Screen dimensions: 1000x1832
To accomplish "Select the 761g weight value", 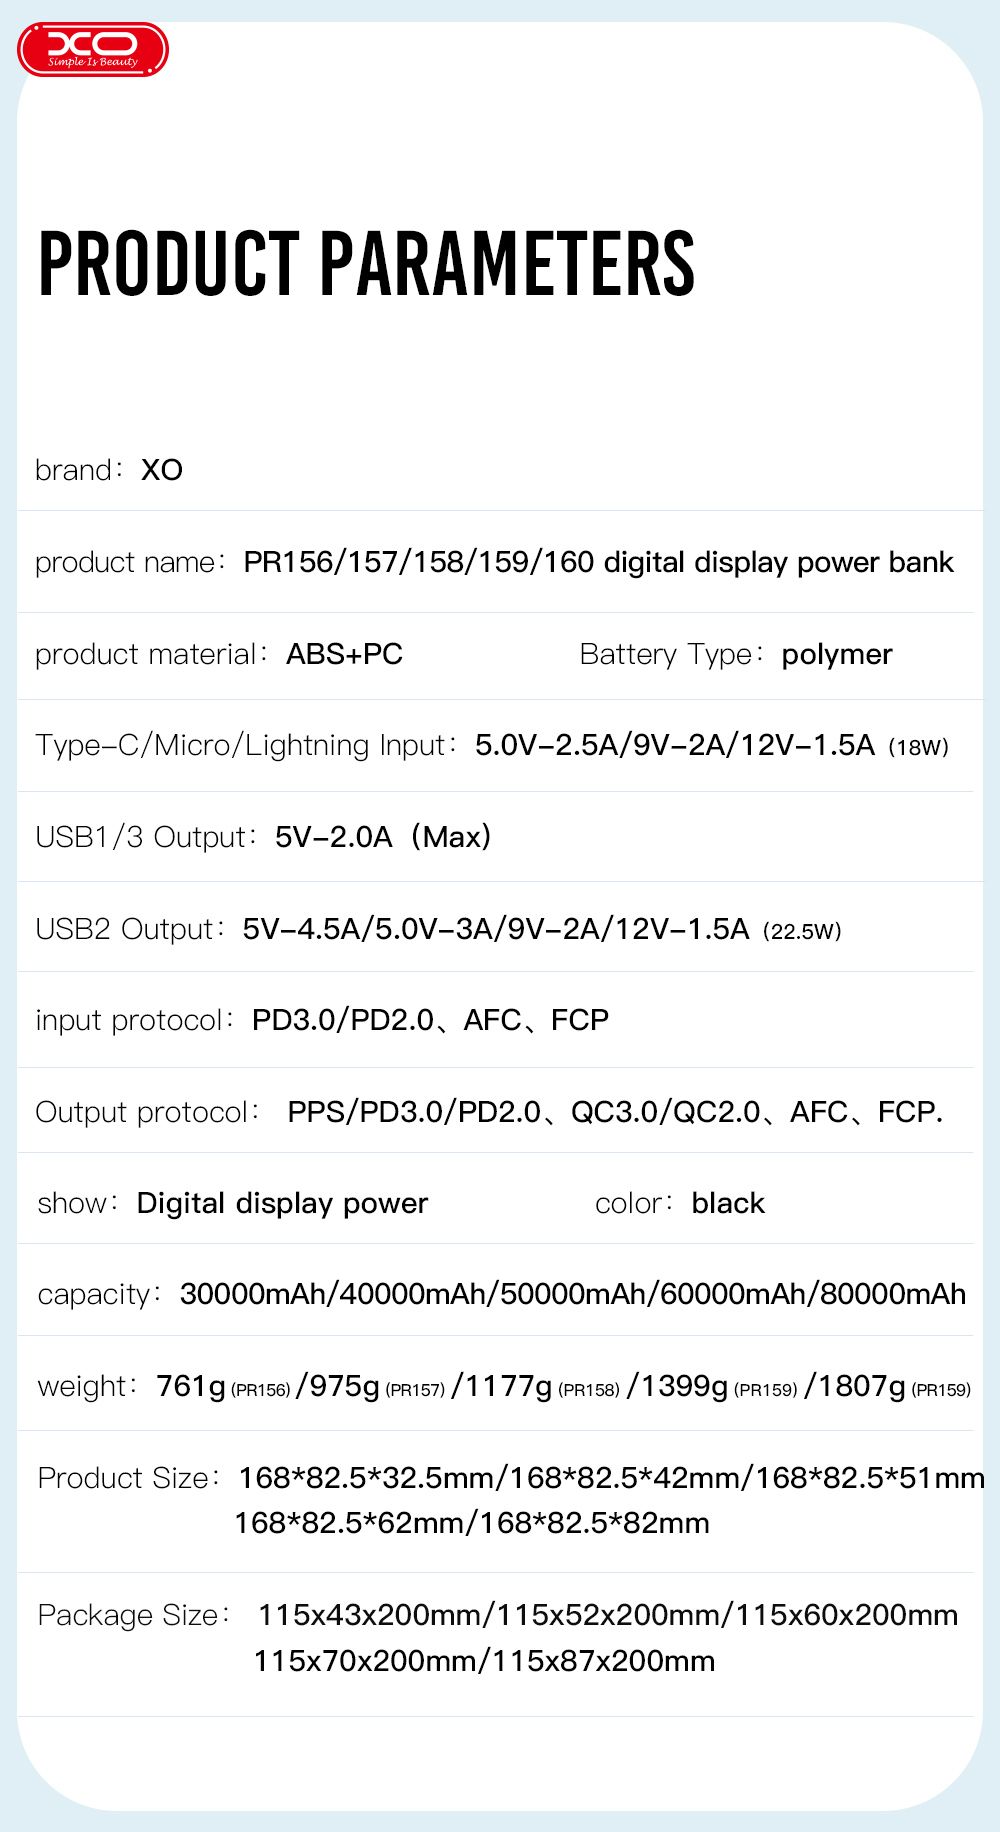I will 191,1386.
